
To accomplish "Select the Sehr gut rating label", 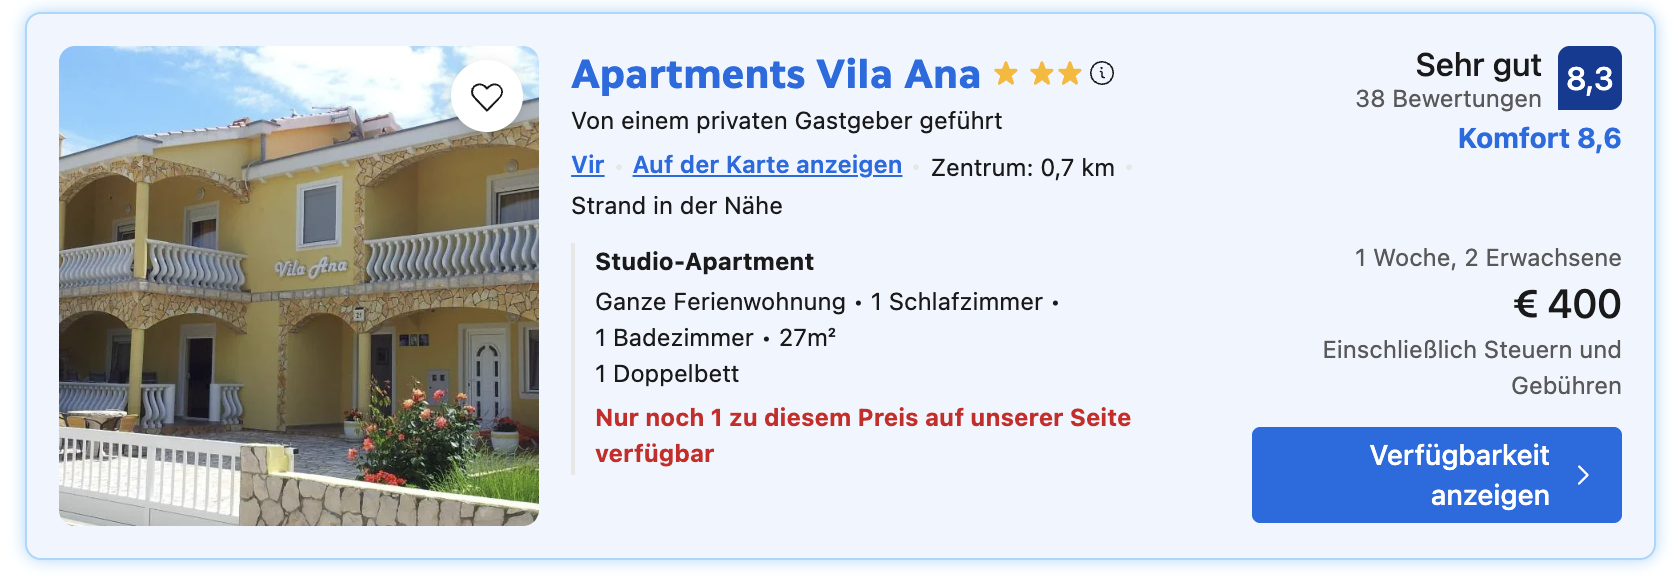I will click(x=1478, y=65).
